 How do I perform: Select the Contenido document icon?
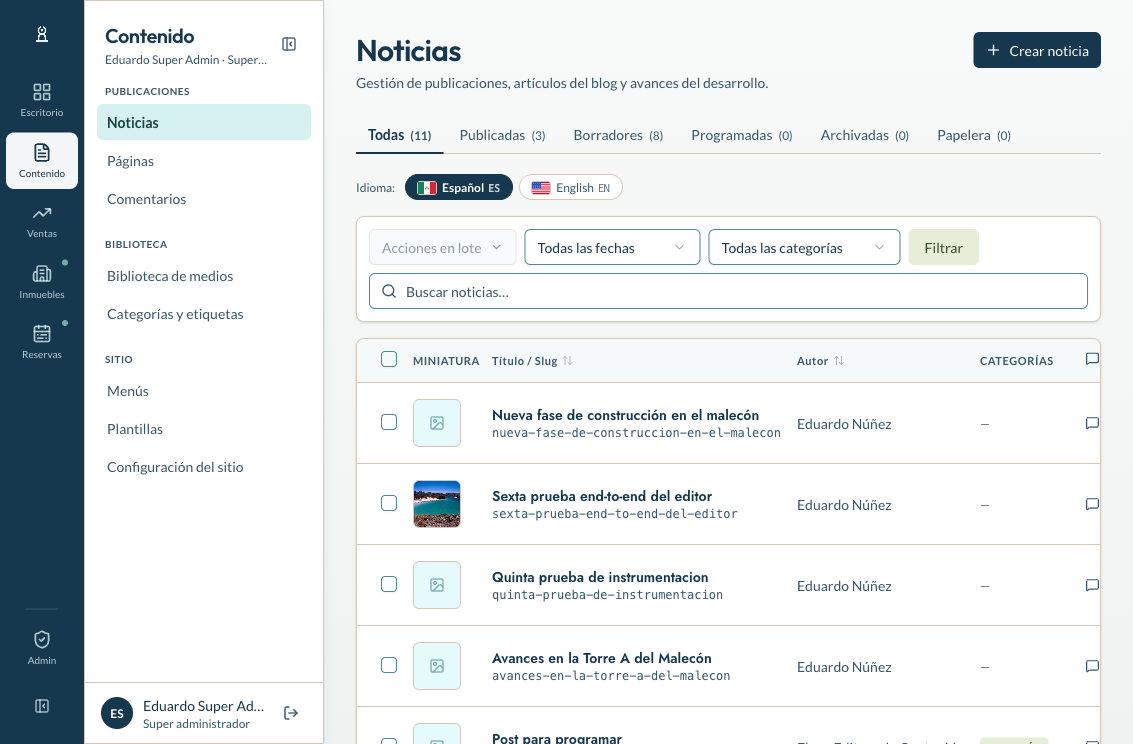click(42, 152)
